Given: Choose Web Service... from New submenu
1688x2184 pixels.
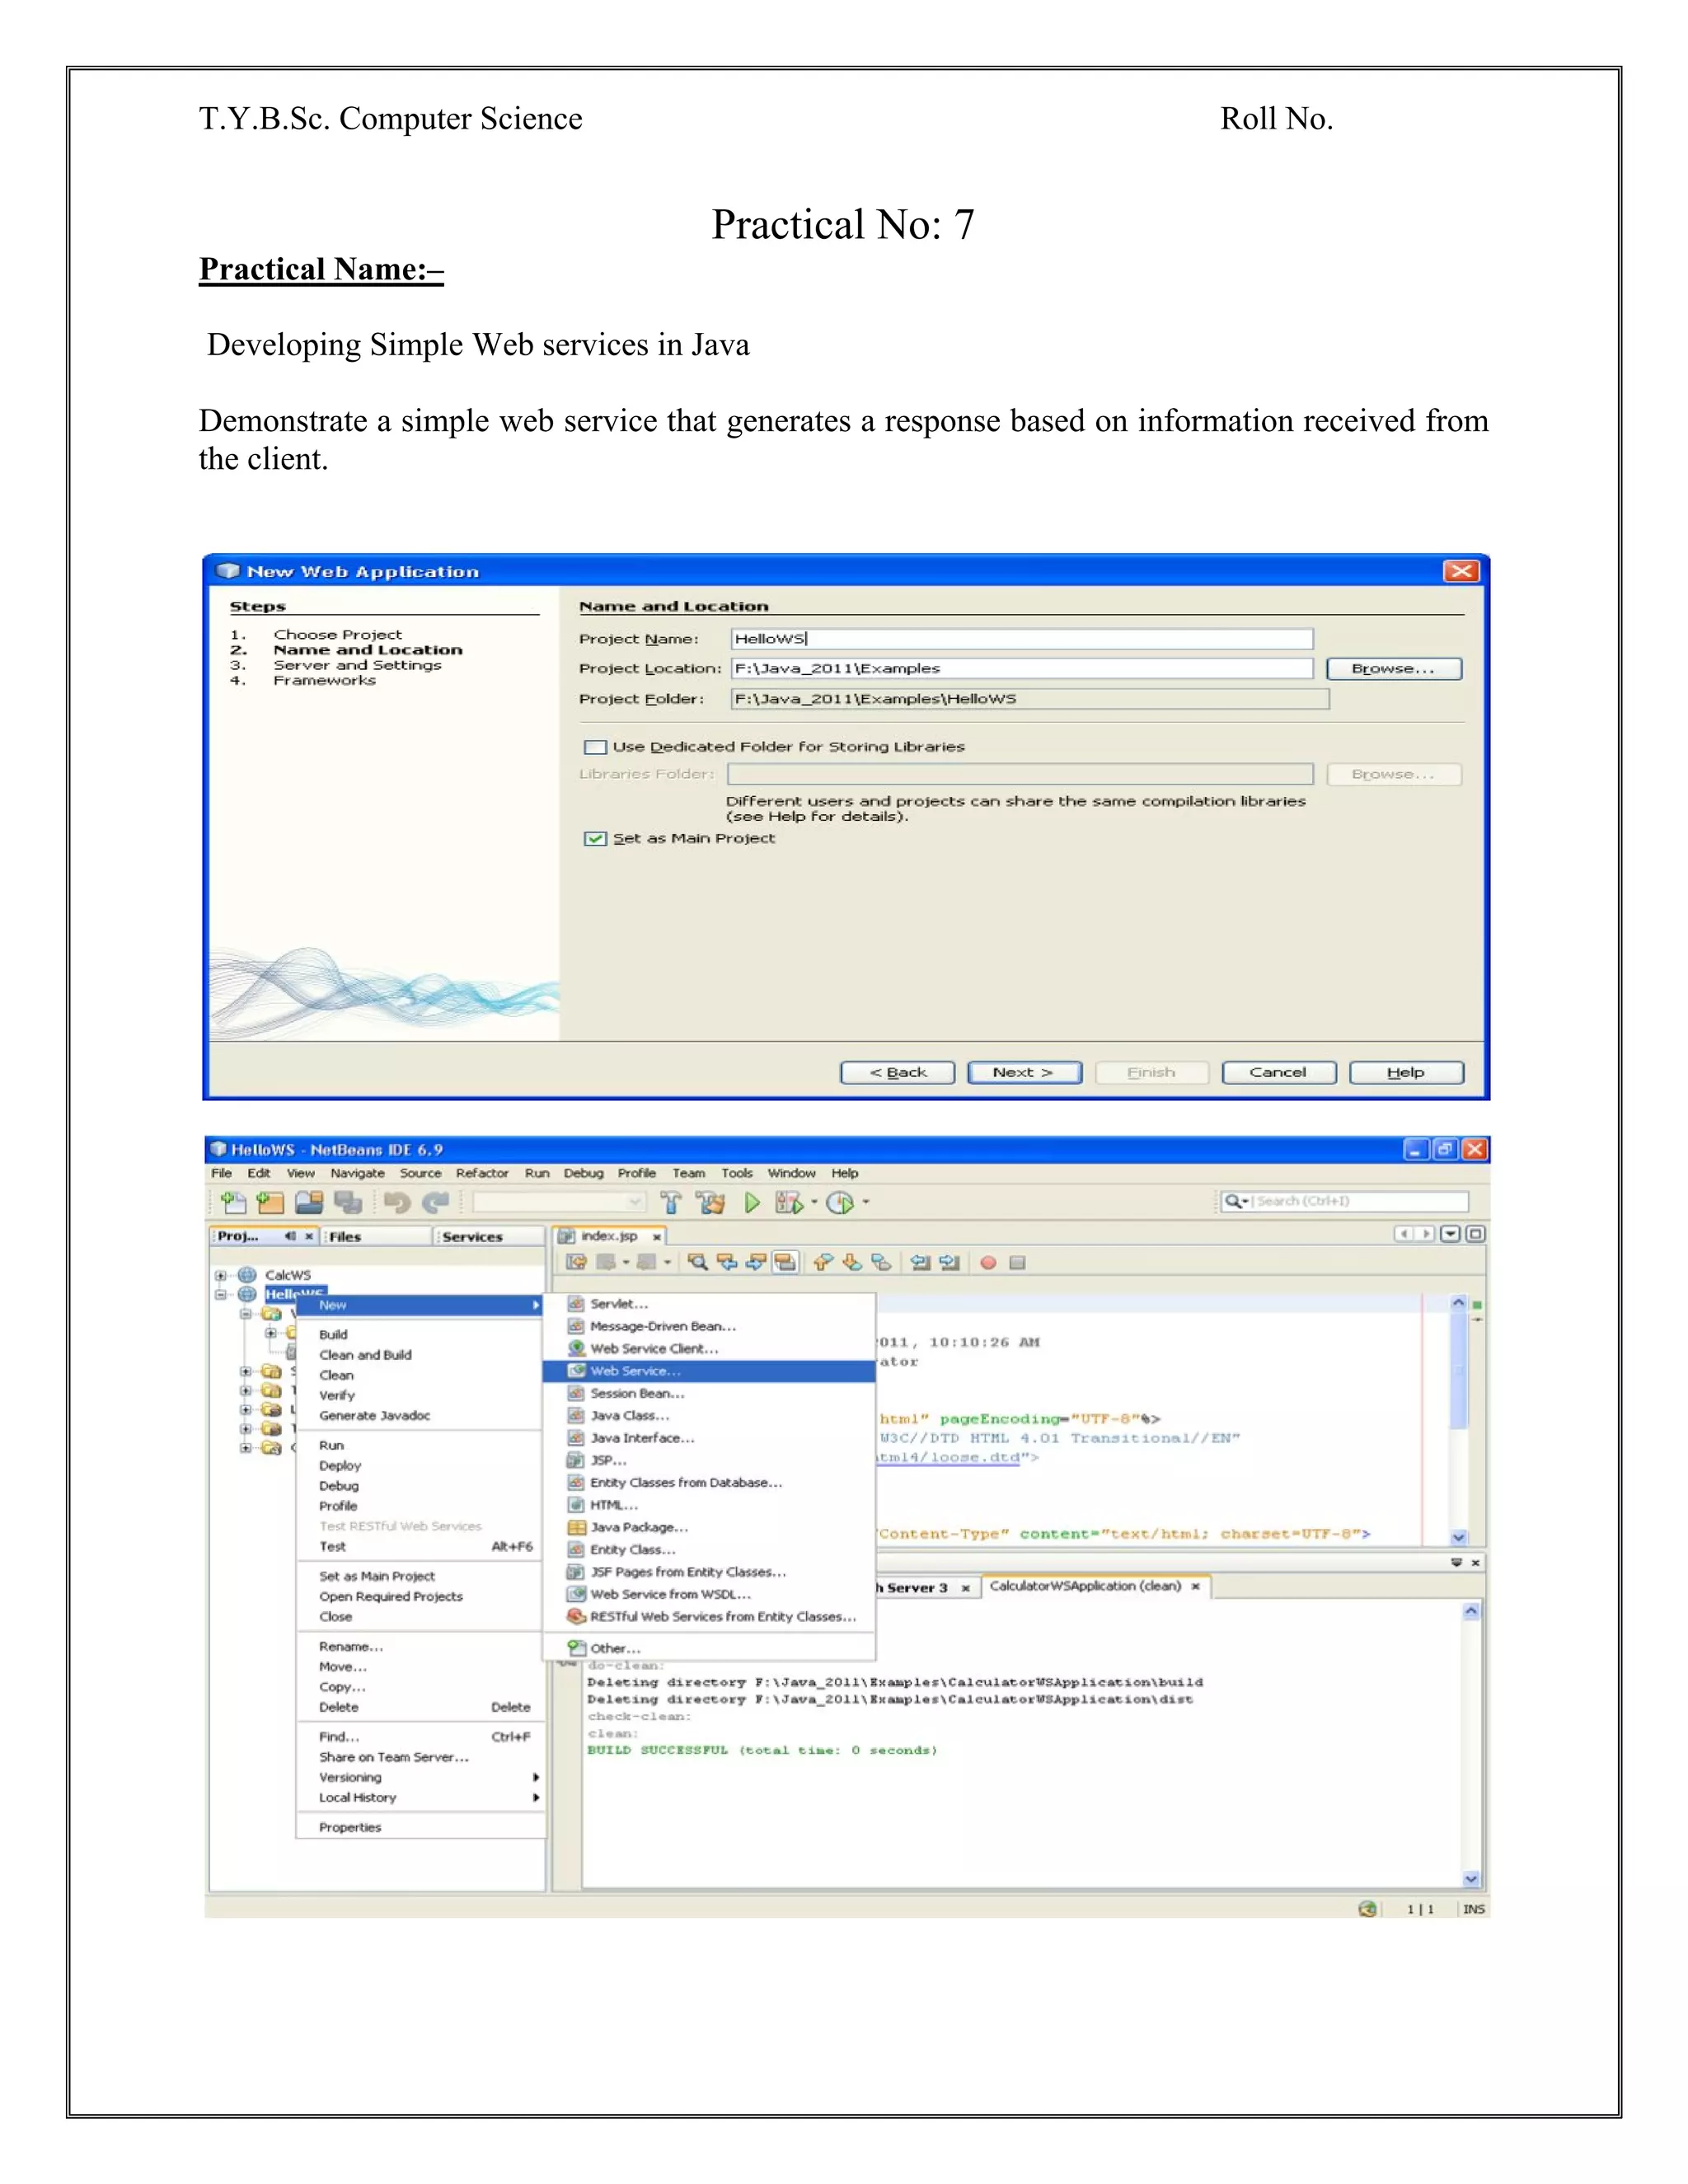Looking at the screenshot, I should 635,1371.
